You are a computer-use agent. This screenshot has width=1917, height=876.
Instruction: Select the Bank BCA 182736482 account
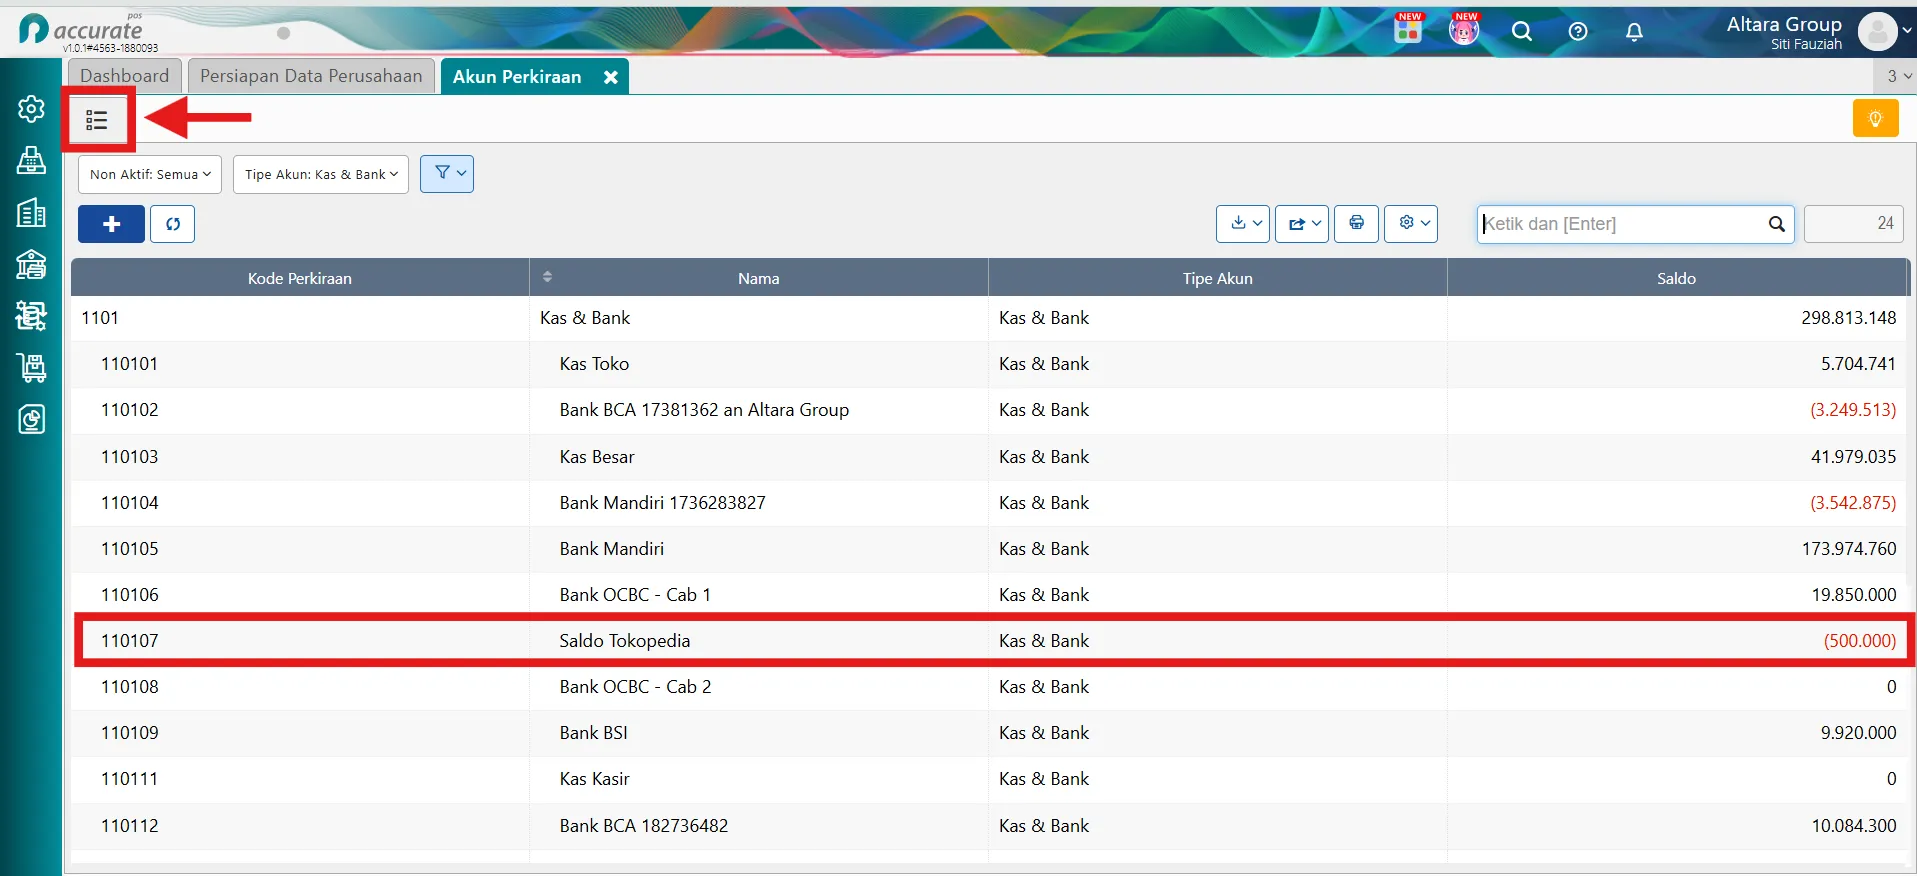coord(988,826)
